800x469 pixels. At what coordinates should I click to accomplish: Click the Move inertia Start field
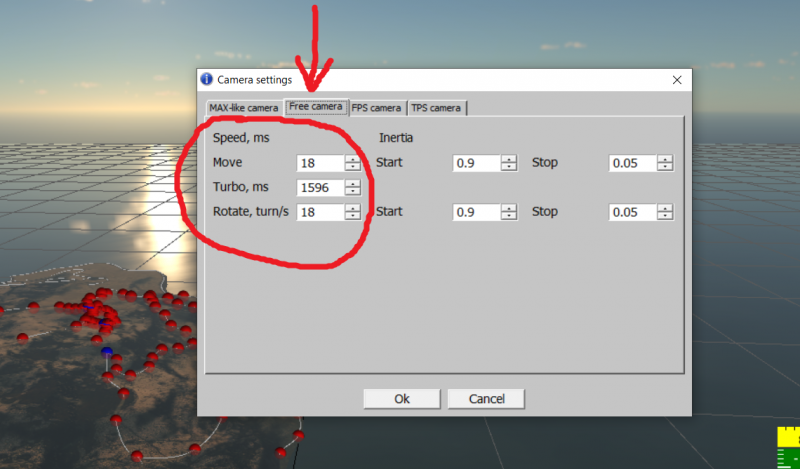[x=477, y=163]
